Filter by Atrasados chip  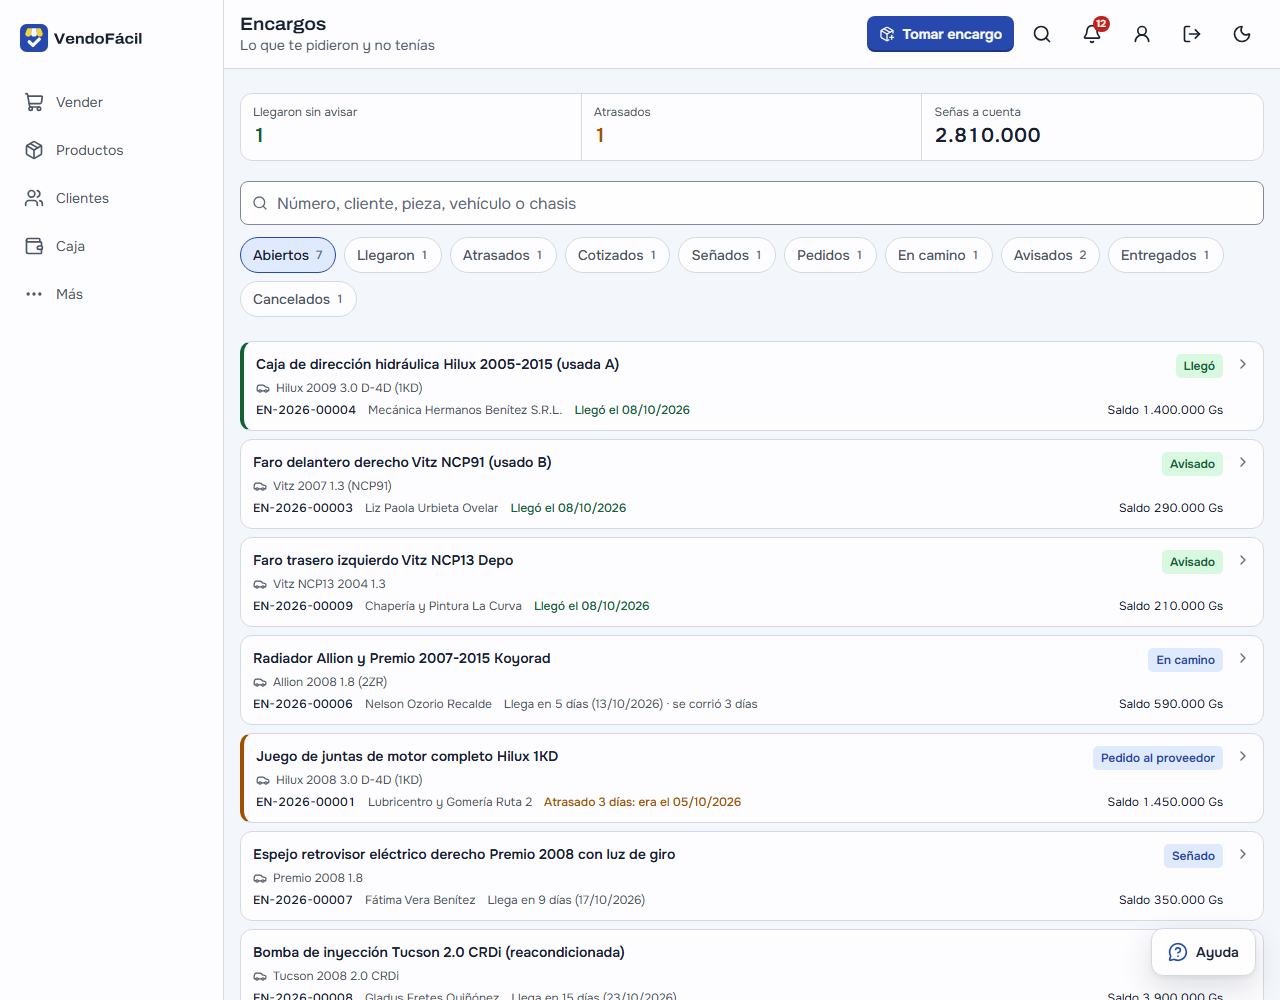tap(503, 255)
